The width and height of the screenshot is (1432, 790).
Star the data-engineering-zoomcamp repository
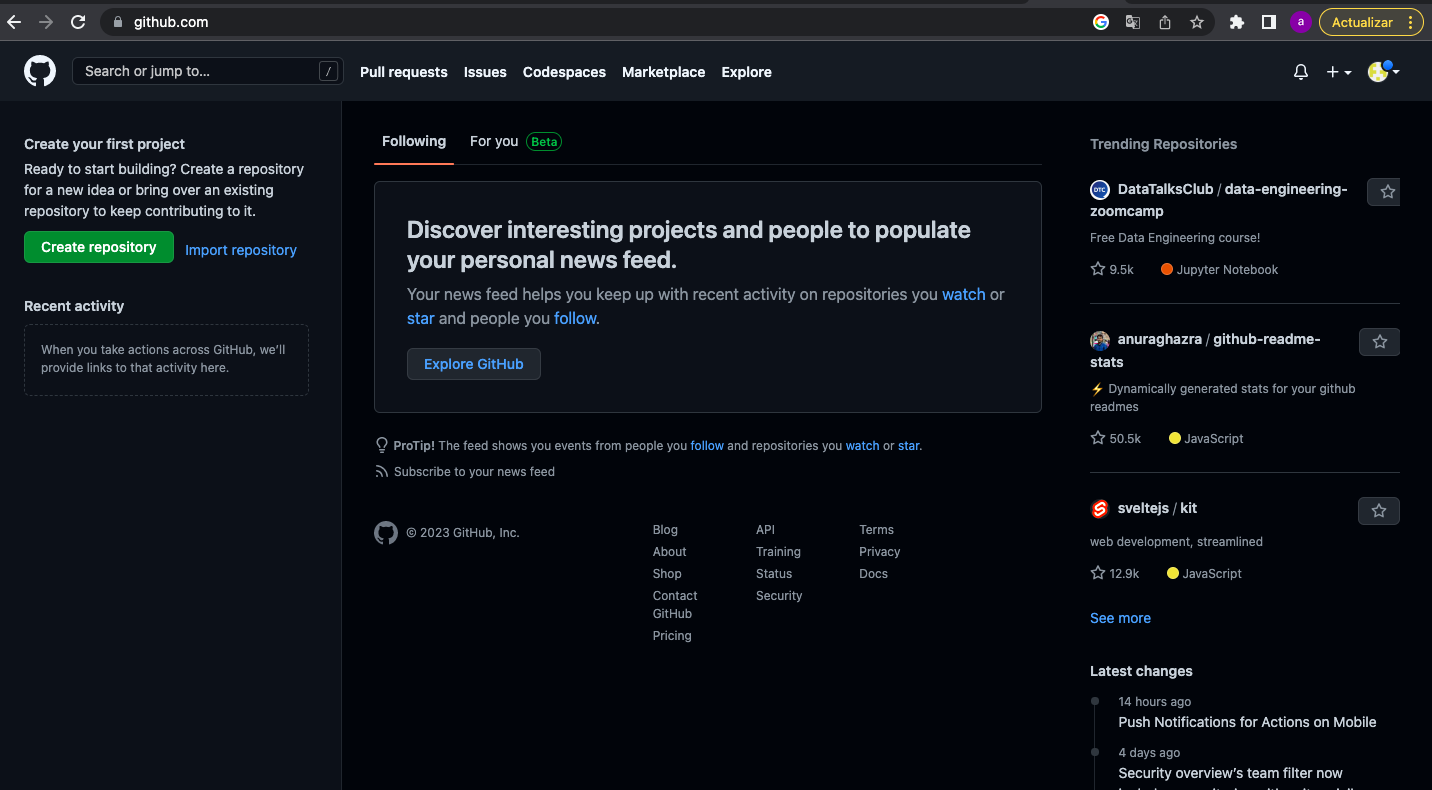pyautogui.click(x=1386, y=192)
